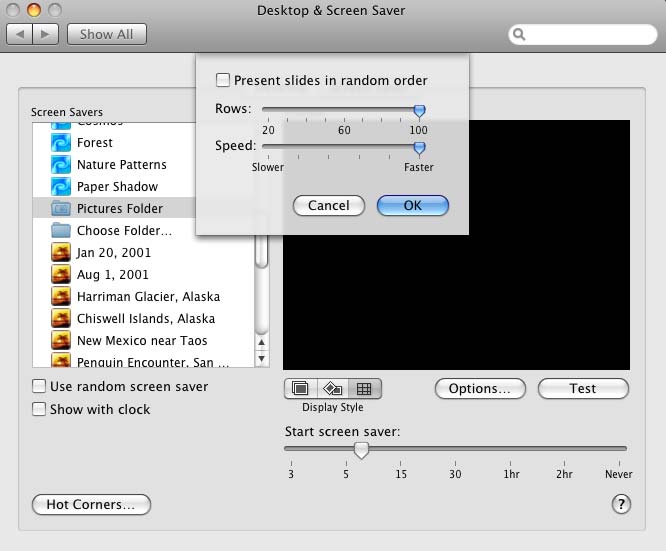This screenshot has width=666, height=551.
Task: Click the Forest screen saver icon
Action: tap(61, 143)
